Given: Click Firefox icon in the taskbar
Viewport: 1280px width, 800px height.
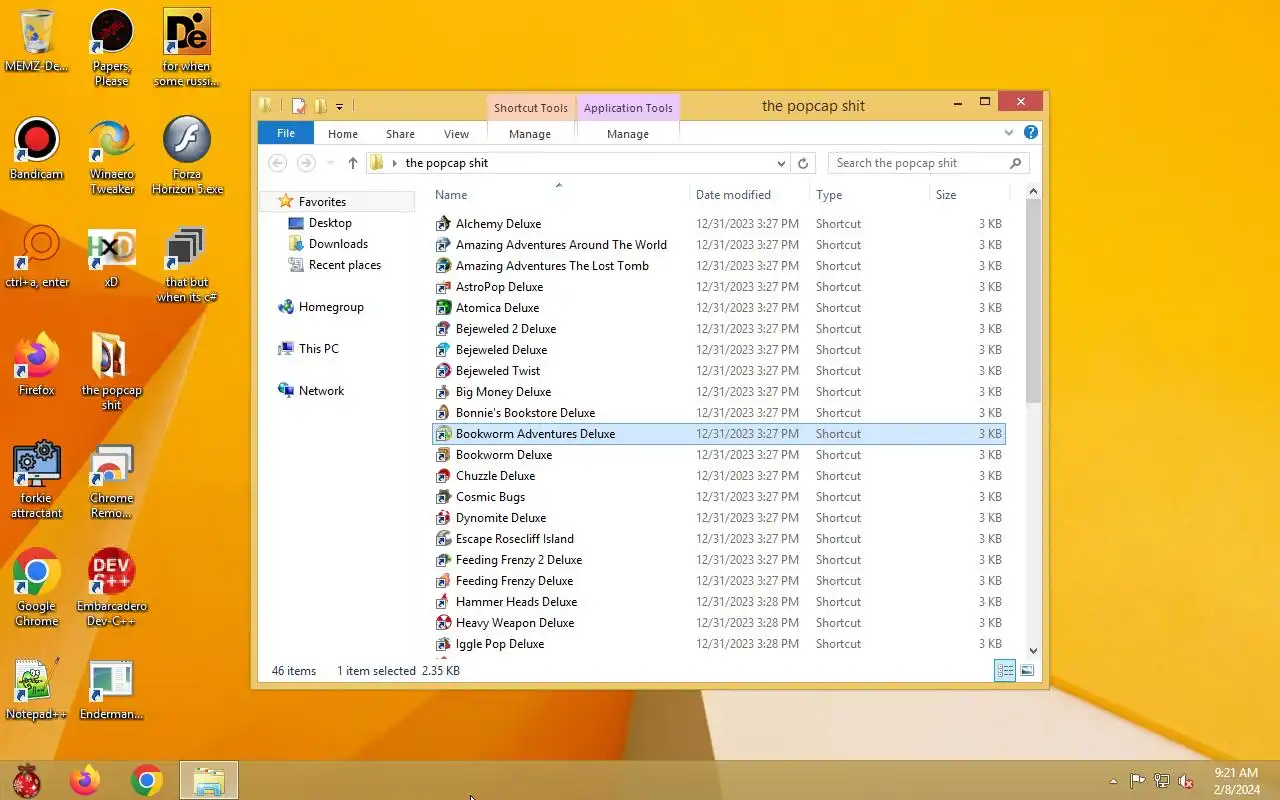Looking at the screenshot, I should [85, 780].
